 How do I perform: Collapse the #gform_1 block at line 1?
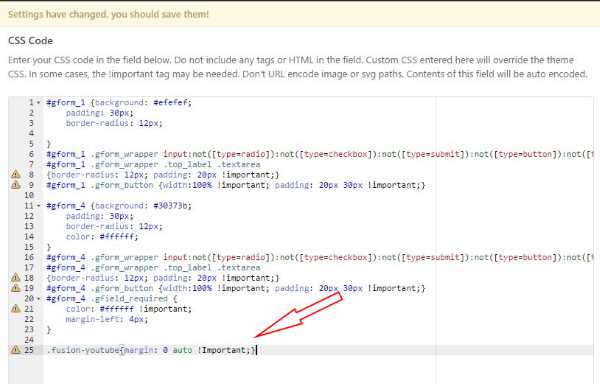(39, 103)
